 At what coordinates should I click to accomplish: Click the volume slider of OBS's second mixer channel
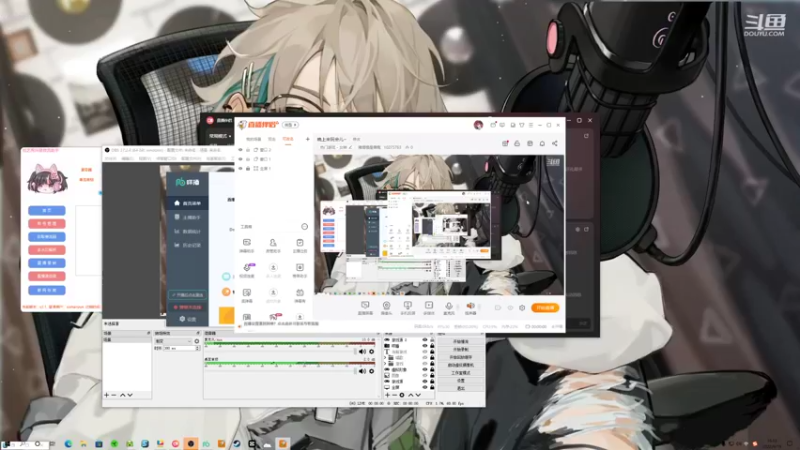pos(280,371)
